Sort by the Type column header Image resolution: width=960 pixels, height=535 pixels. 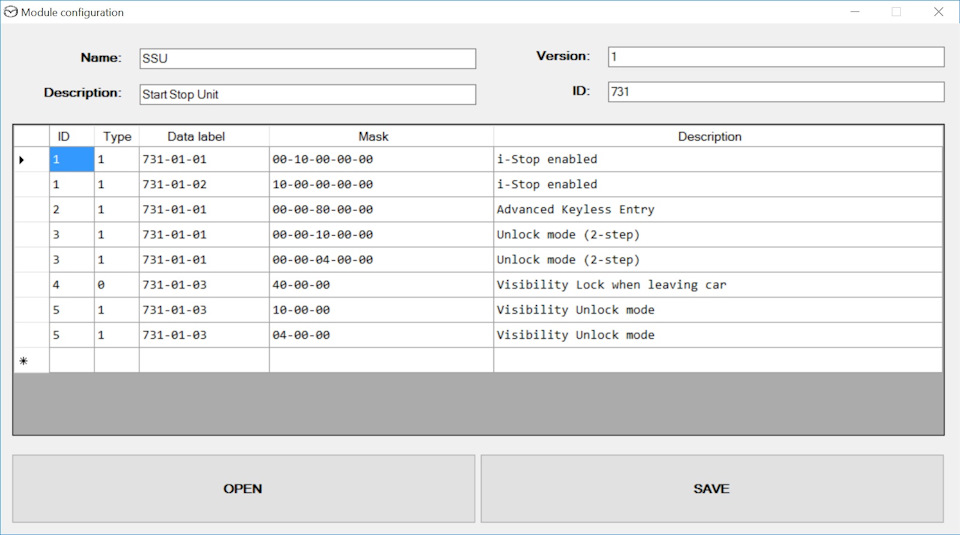pos(117,137)
